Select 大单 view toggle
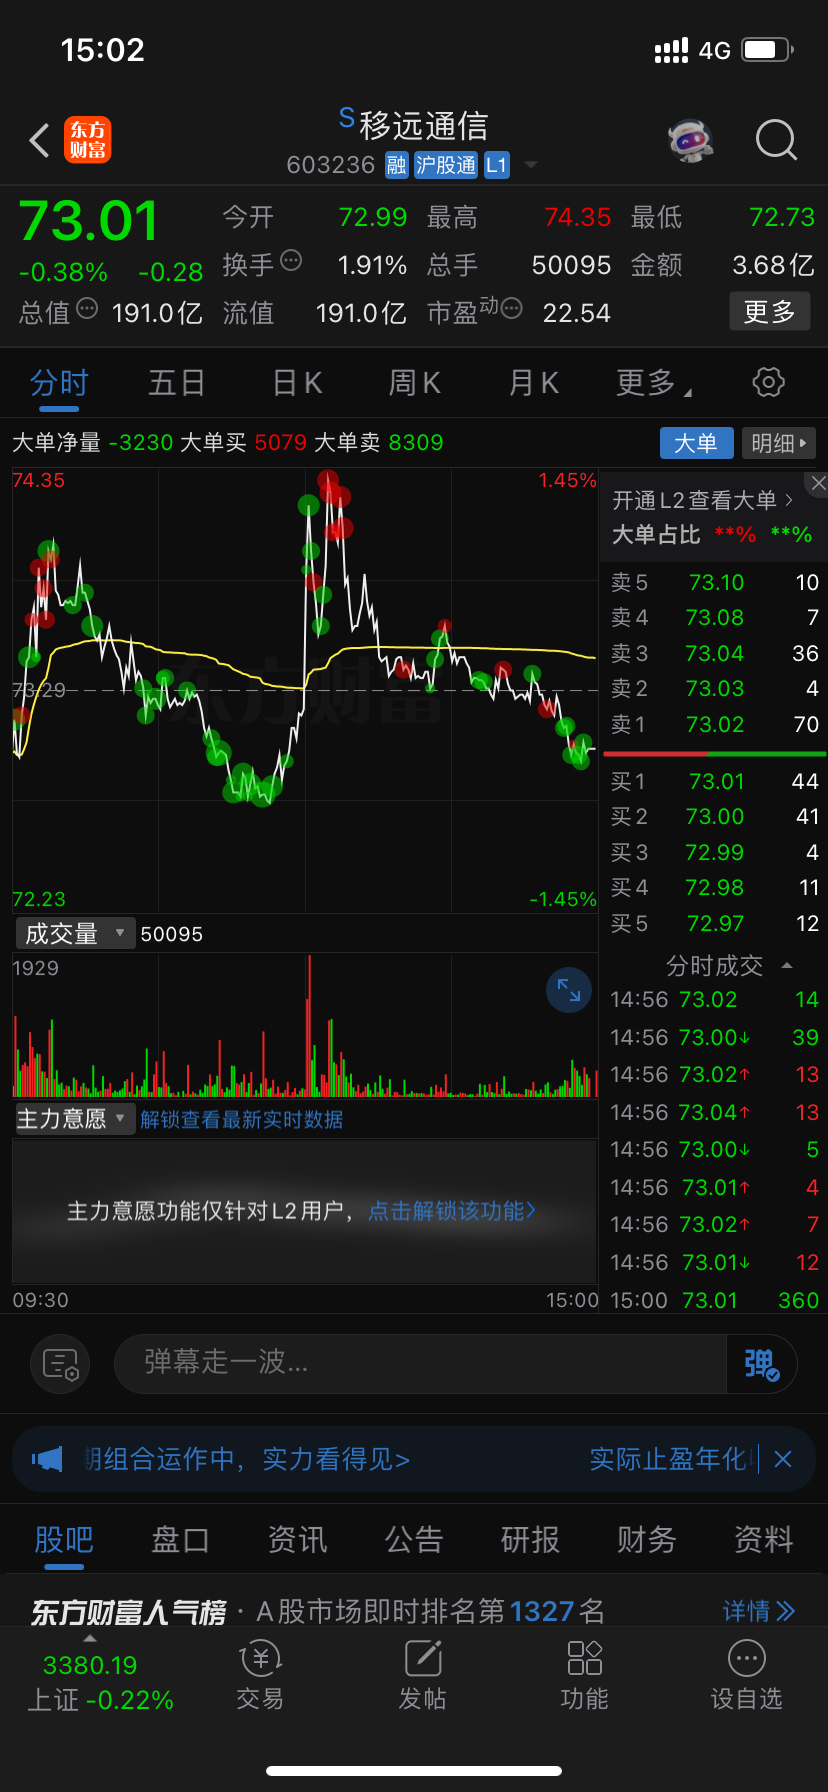 pyautogui.click(x=697, y=443)
